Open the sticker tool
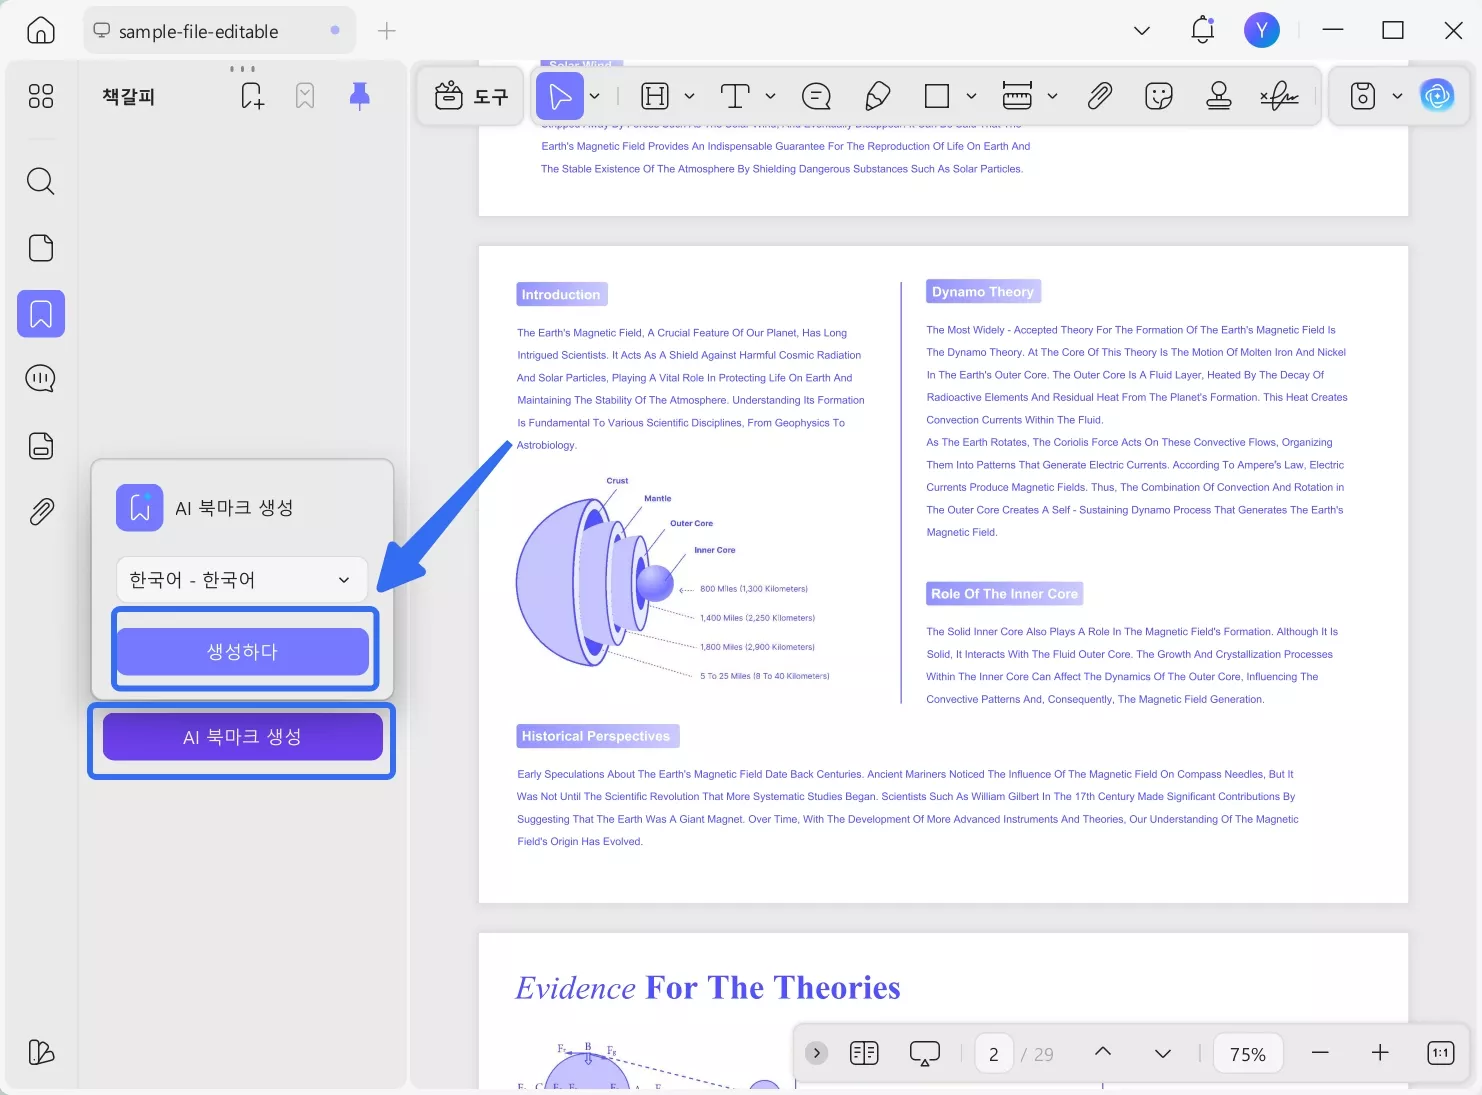Viewport: 1482px width, 1095px height. coord(1158,96)
